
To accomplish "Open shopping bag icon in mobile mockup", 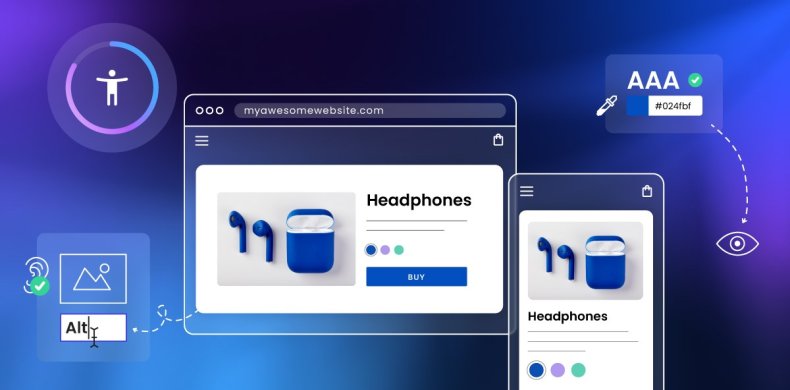I will pyautogui.click(x=647, y=191).
